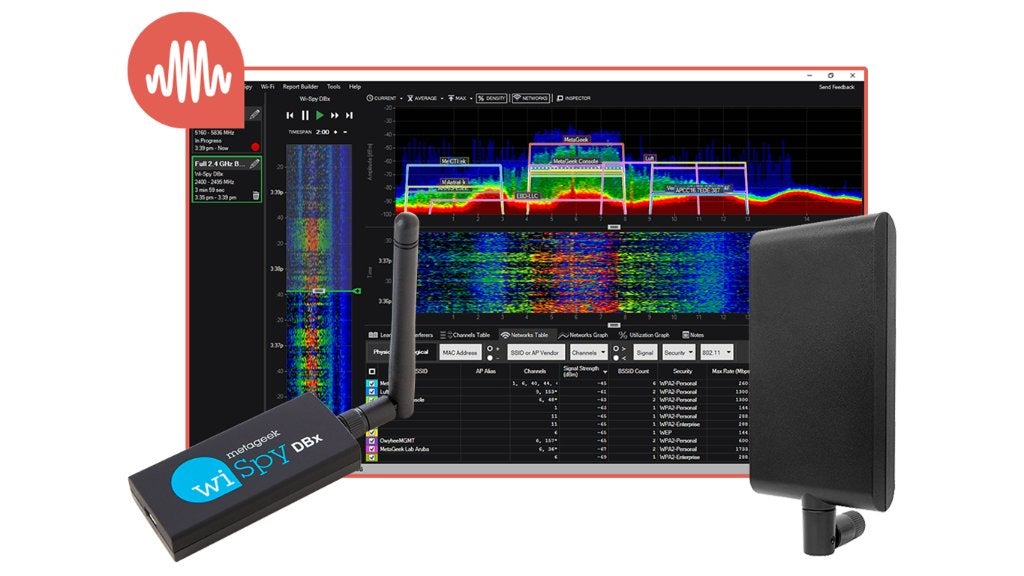Toggle the Current trace clock icon
1024x576 pixels.
click(x=370, y=98)
